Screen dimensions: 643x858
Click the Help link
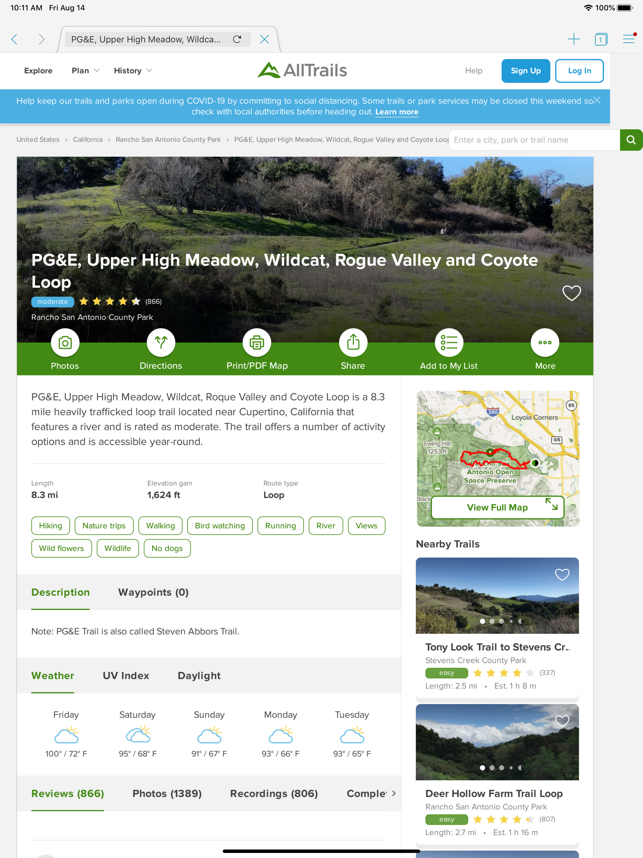tap(474, 71)
